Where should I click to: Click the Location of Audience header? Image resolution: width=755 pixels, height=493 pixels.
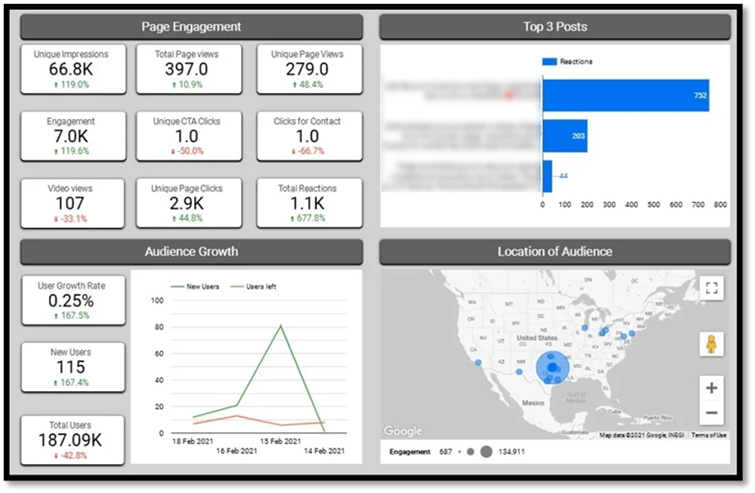click(554, 251)
